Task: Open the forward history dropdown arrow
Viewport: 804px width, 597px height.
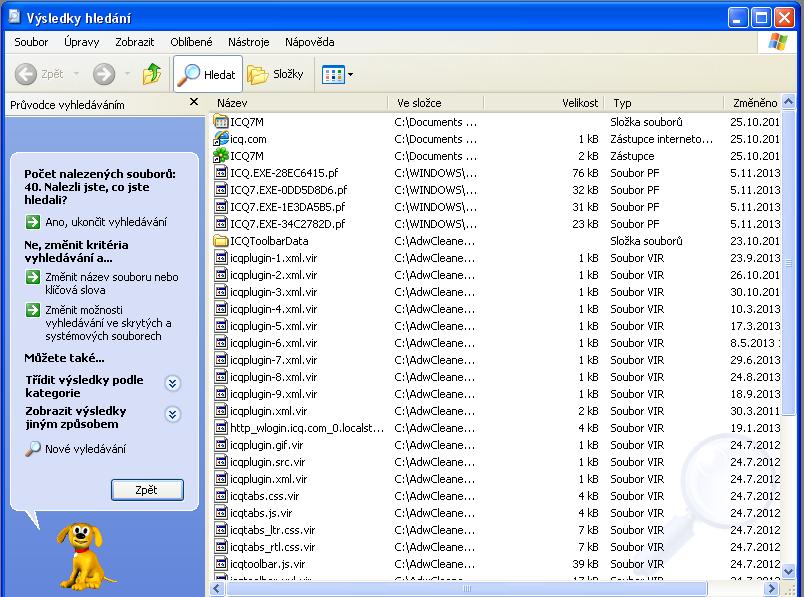Action: 127,74
